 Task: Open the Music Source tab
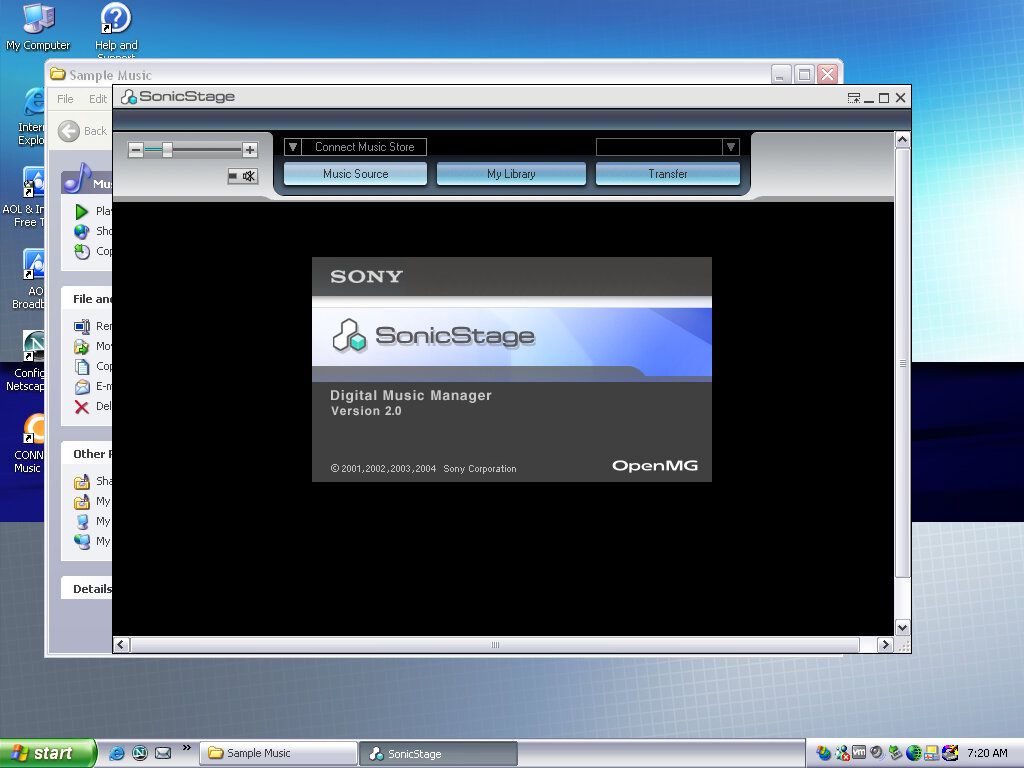[x=355, y=174]
